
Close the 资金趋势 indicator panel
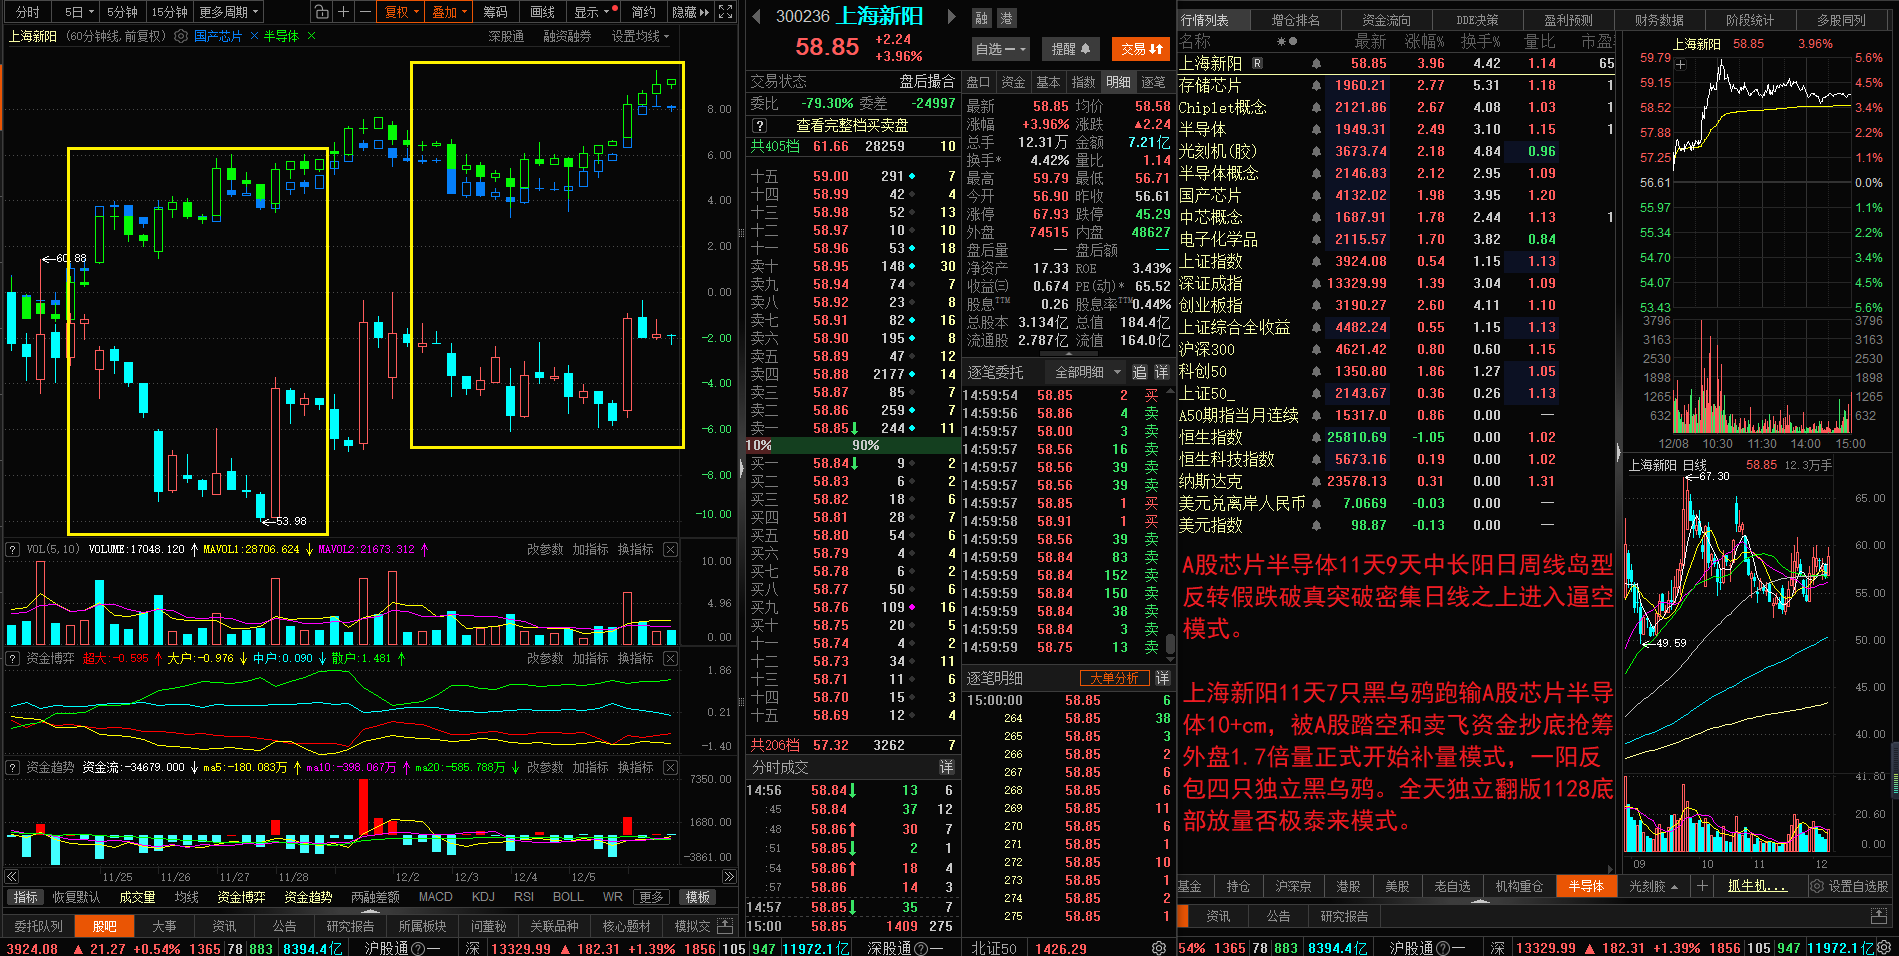tap(671, 767)
